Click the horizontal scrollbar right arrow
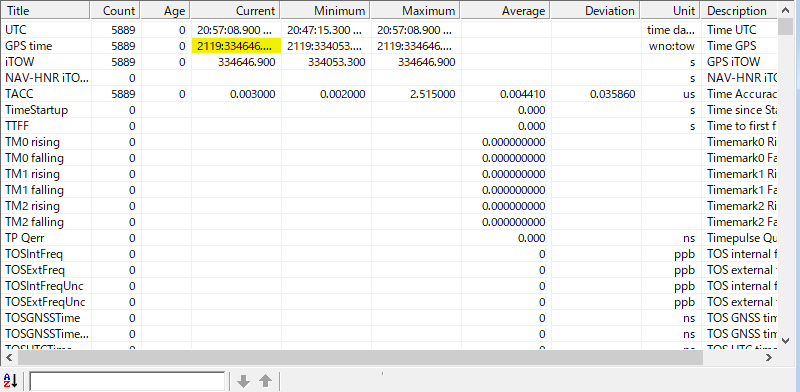Screen dimensions: 800x392 [x=769, y=358]
